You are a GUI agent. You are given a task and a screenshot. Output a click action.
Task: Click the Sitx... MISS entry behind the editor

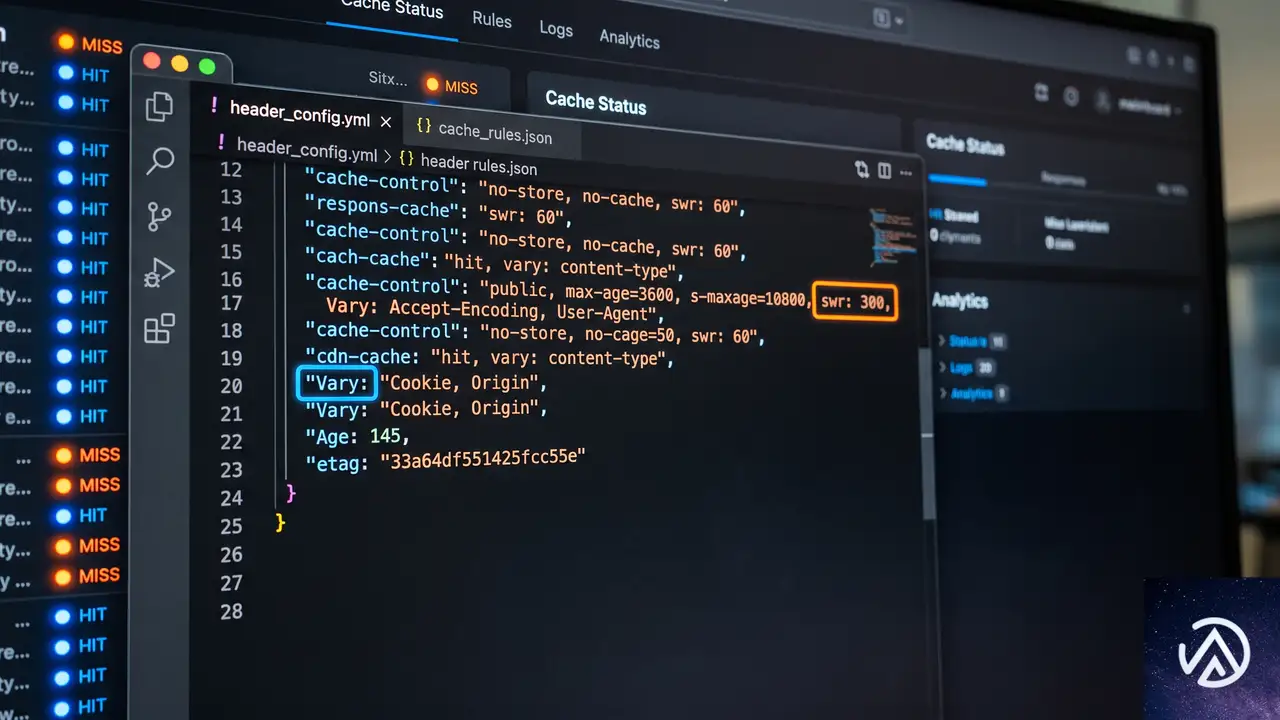423,83
